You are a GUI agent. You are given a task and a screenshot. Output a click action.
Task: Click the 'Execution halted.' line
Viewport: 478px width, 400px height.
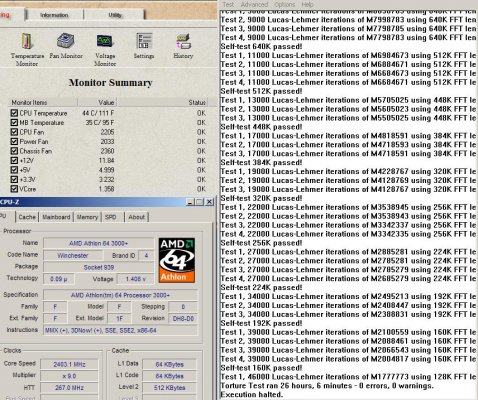coord(252,395)
